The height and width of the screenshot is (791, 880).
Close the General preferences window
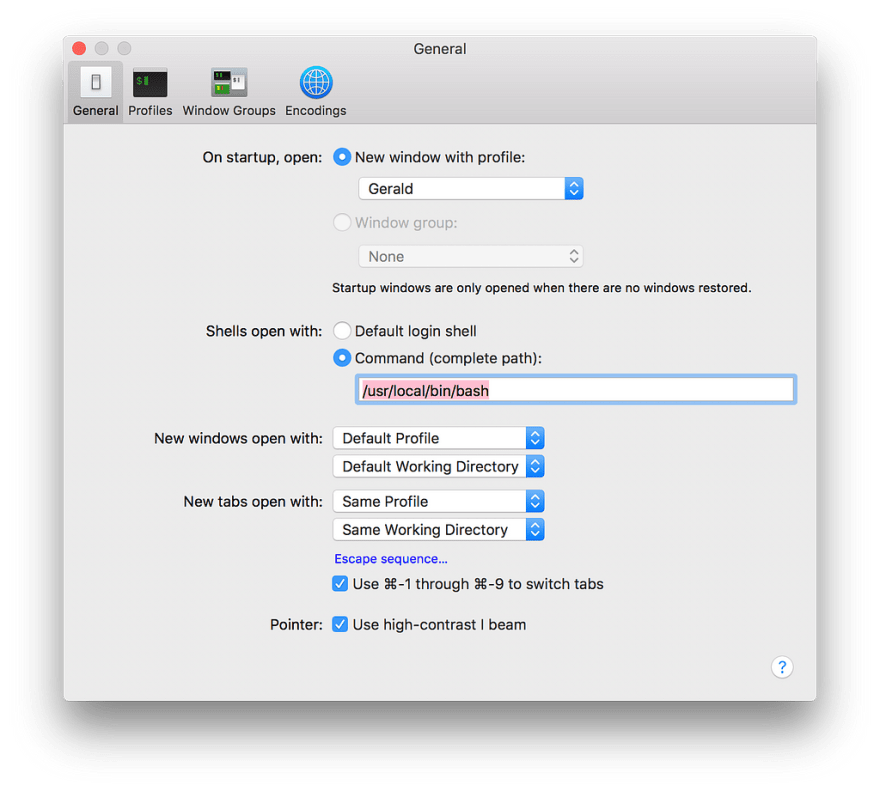[79, 48]
